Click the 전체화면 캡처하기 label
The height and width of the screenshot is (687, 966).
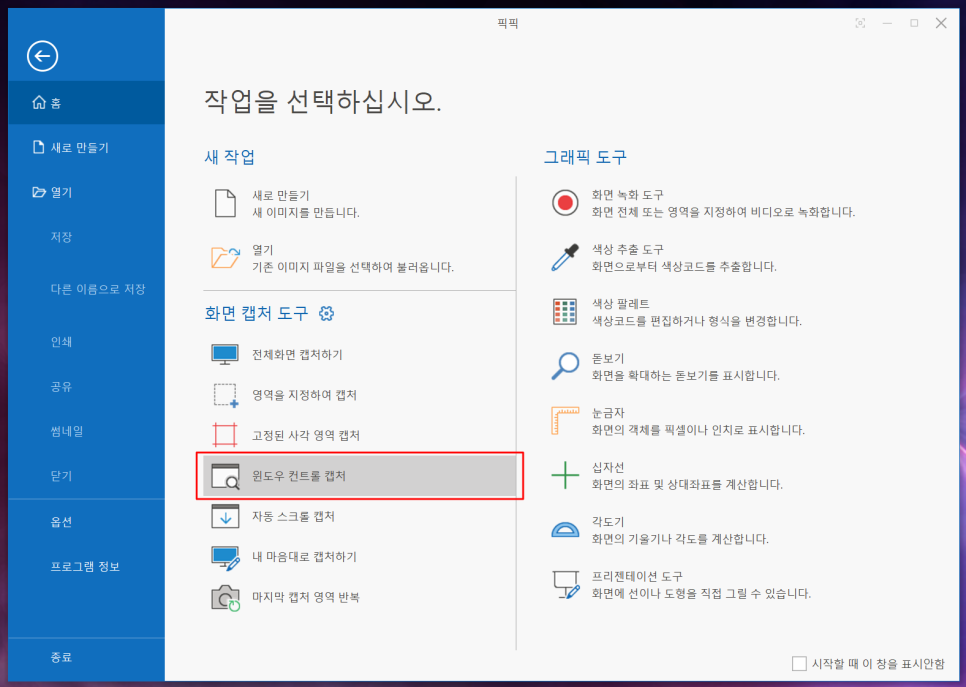[297, 355]
